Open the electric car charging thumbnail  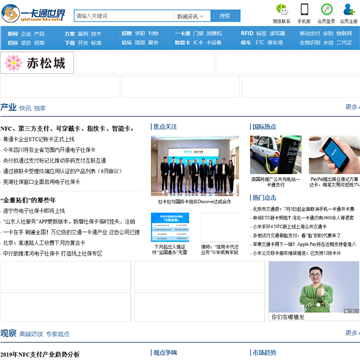tap(276, 155)
